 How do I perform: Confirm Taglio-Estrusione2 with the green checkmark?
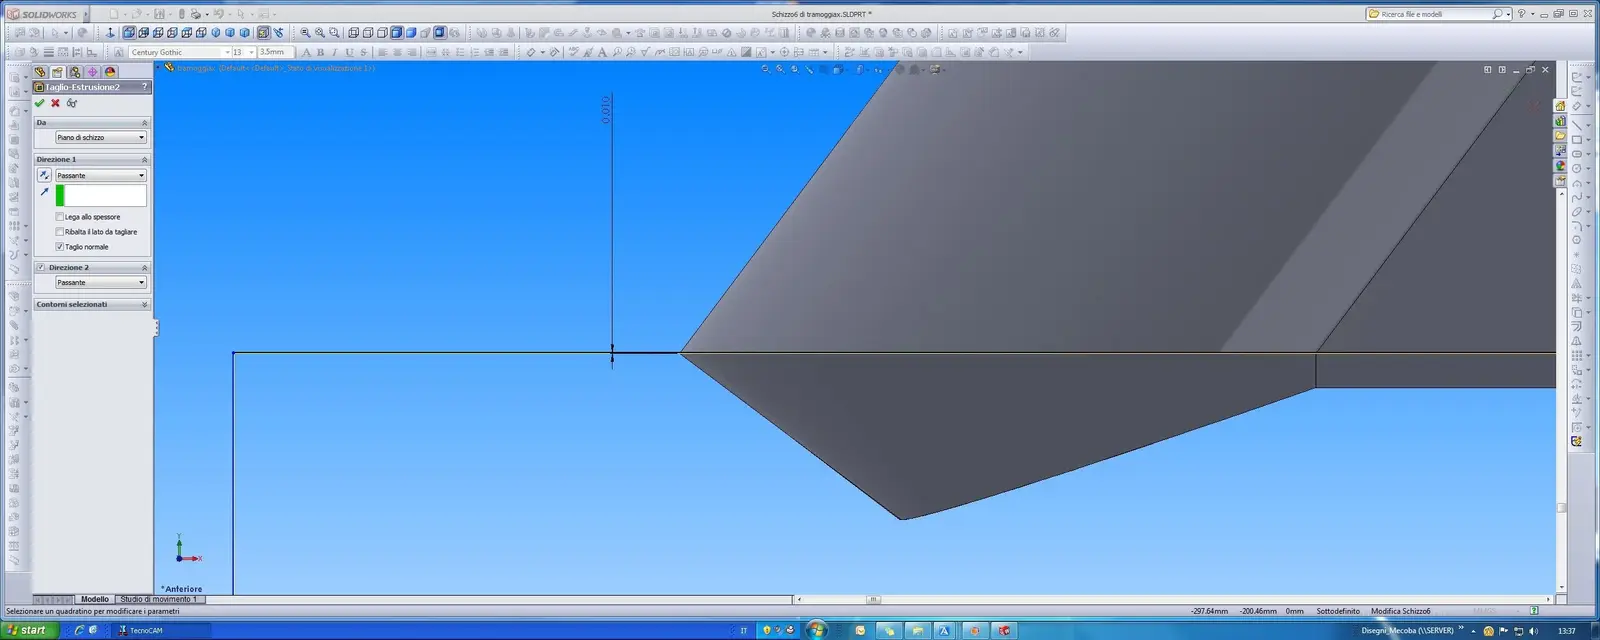(x=39, y=103)
